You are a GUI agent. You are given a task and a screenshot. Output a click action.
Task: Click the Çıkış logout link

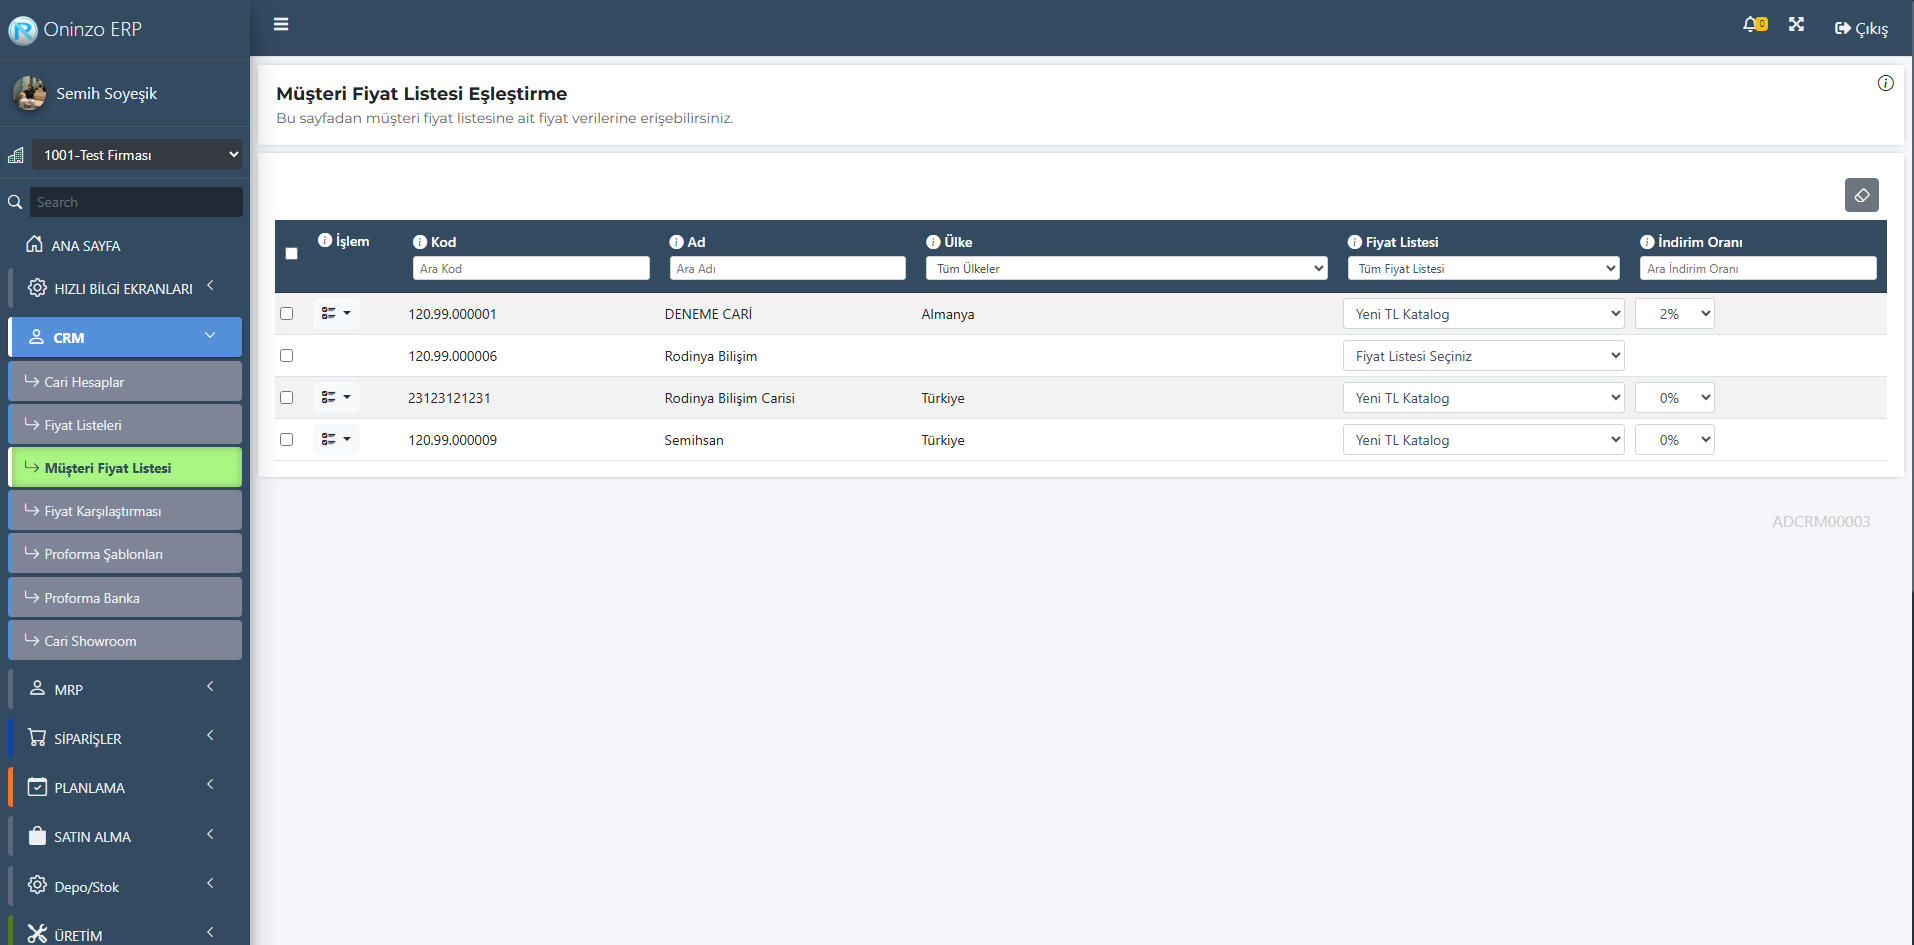click(1861, 28)
